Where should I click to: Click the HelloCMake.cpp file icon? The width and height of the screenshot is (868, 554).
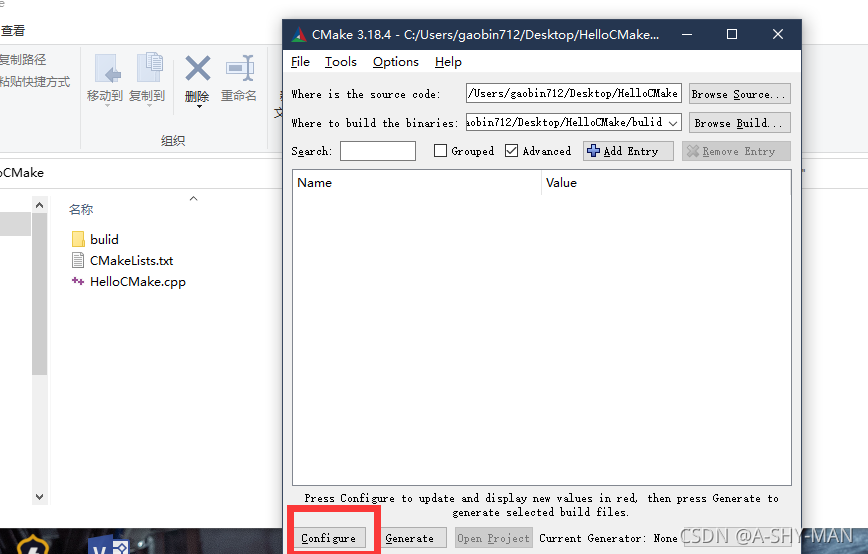78,281
